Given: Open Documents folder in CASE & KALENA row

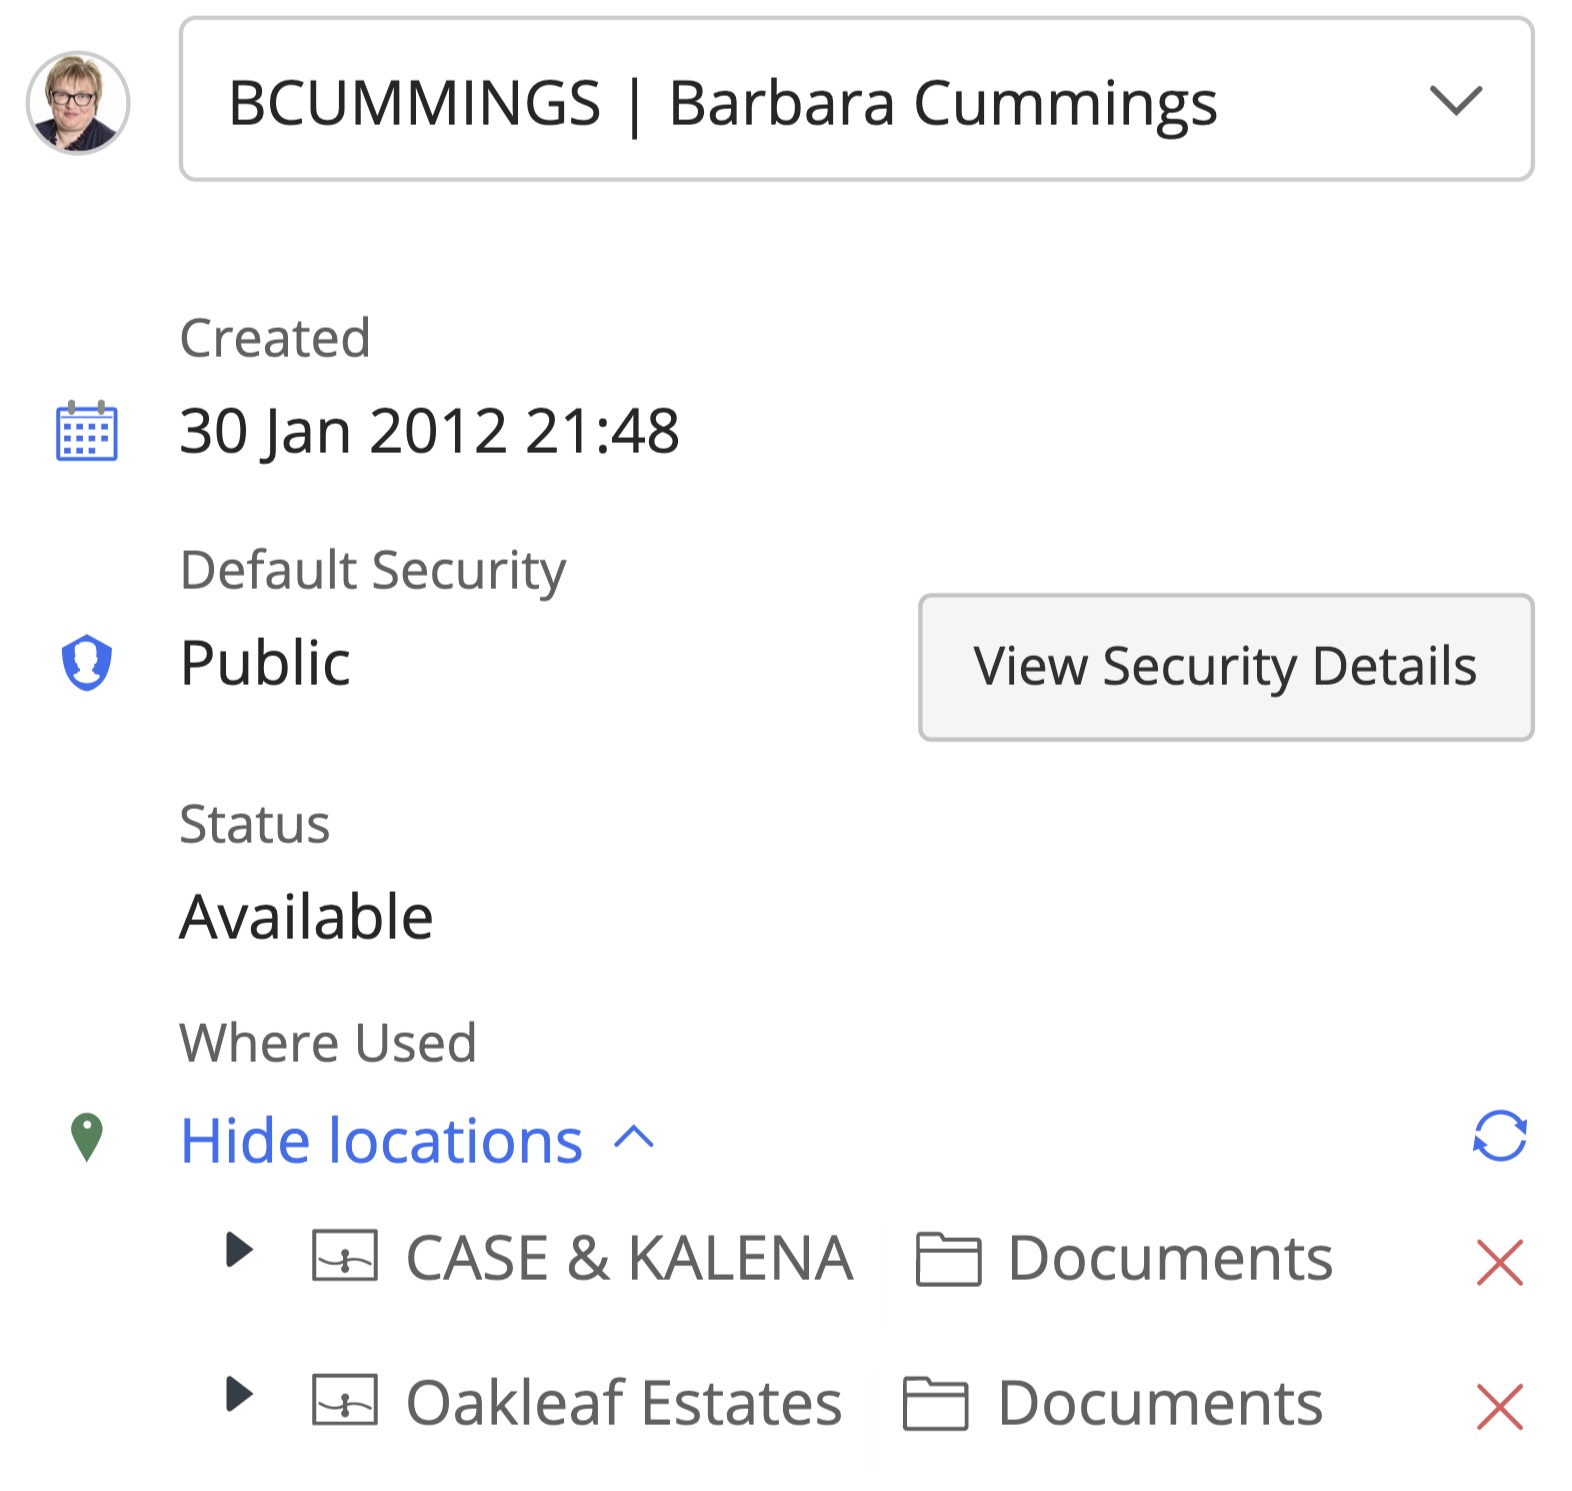Looking at the screenshot, I should tap(1168, 1258).
